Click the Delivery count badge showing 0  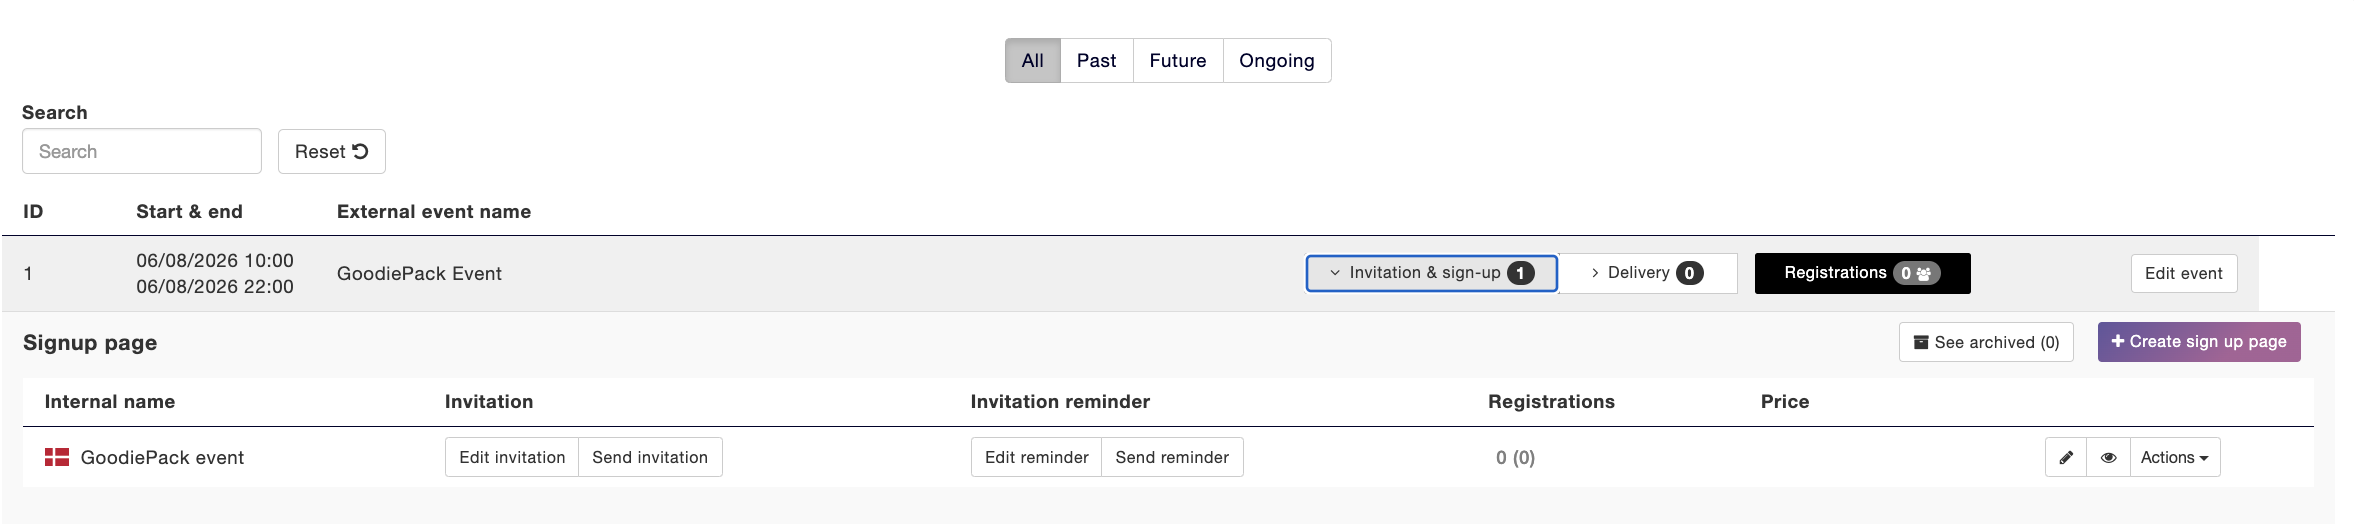coord(1689,273)
